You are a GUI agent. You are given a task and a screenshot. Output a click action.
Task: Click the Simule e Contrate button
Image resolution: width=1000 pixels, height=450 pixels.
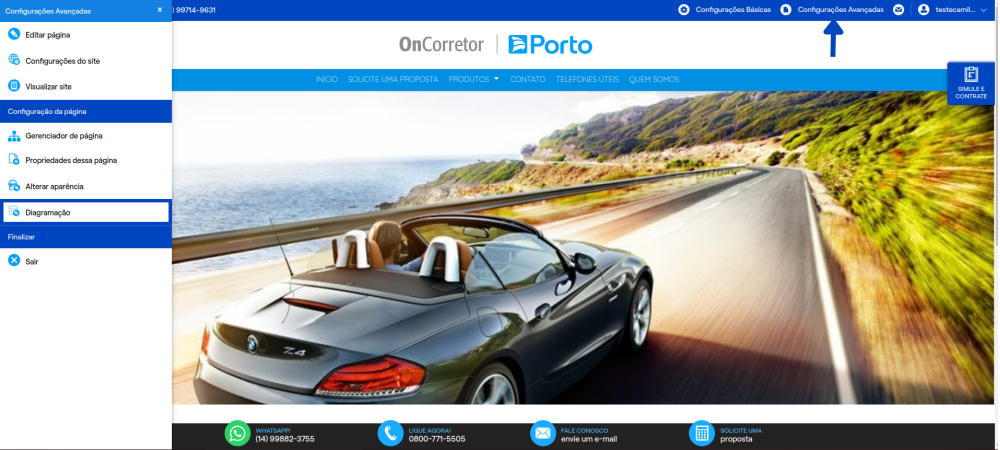[x=971, y=83]
